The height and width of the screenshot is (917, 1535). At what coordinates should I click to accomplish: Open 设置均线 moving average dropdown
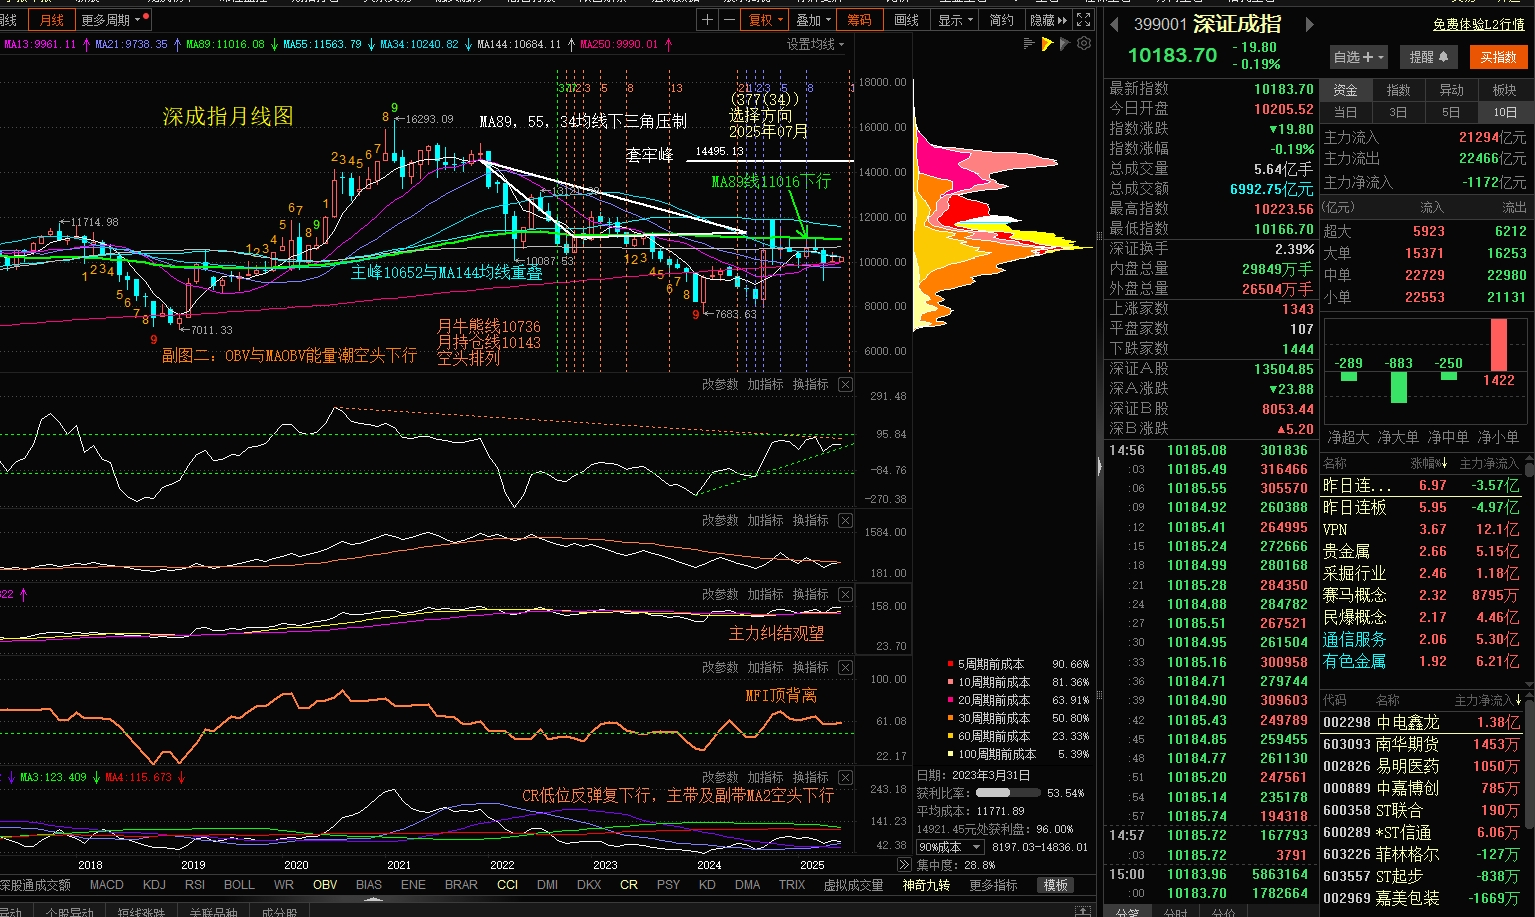pyautogui.click(x=815, y=44)
